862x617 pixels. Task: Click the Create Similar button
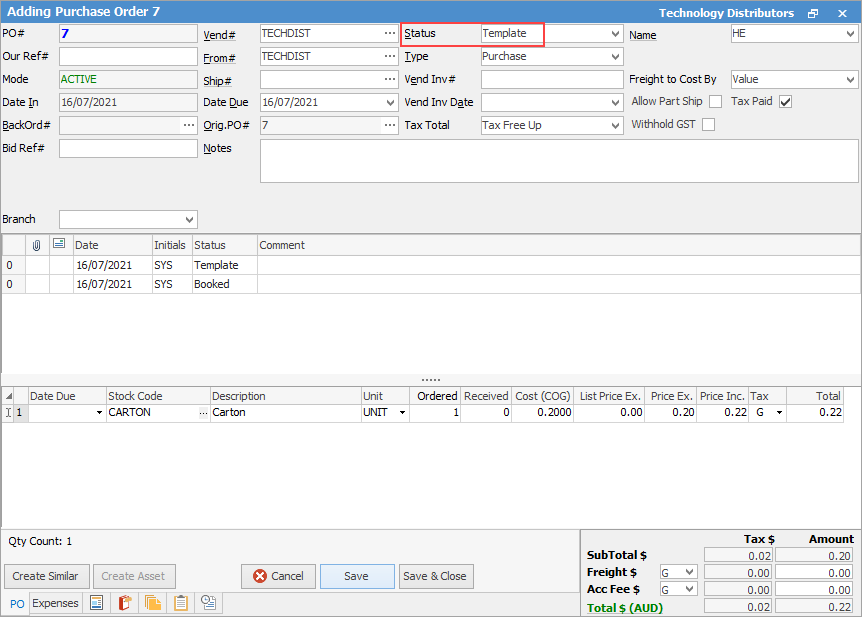point(46,576)
